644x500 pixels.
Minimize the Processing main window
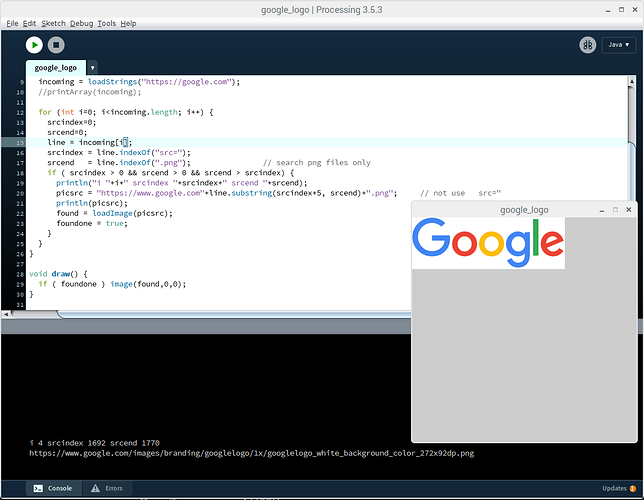coord(608,10)
